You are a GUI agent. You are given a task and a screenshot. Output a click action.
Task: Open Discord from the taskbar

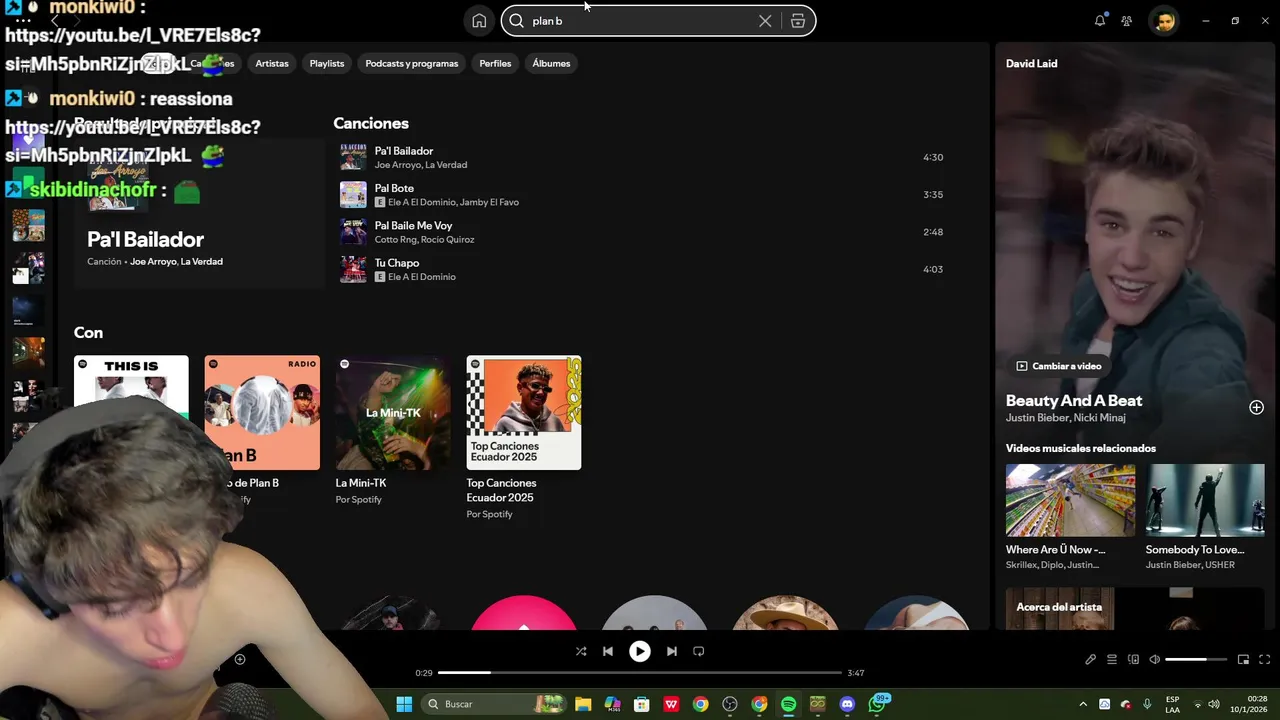click(847, 704)
